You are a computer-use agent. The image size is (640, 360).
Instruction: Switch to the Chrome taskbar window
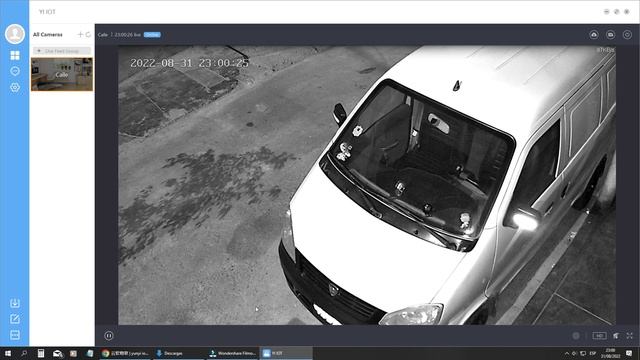[x=125, y=353]
